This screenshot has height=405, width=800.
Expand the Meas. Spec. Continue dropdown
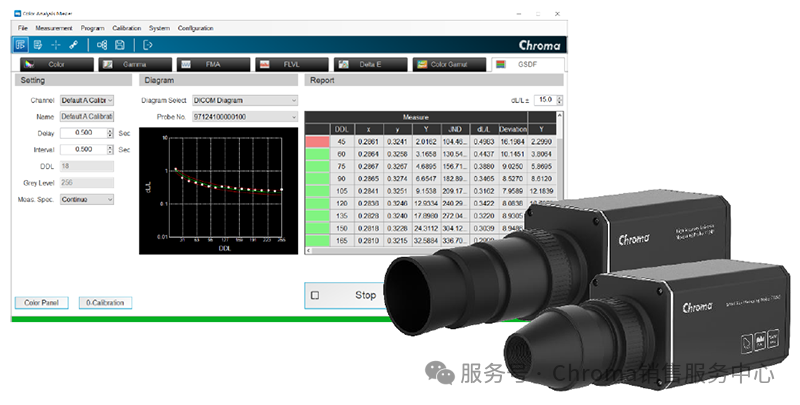click(x=87, y=199)
